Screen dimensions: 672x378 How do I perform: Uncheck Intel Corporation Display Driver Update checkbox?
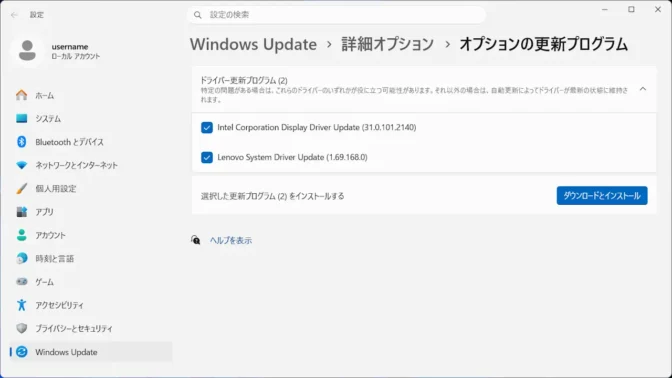[207, 127]
